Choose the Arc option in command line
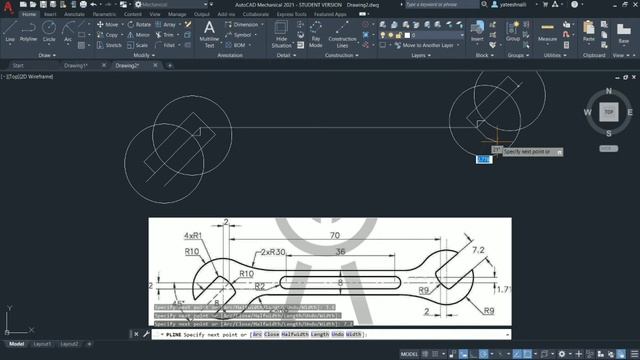Viewport: 640px width, 360px height. pyautogui.click(x=257, y=334)
